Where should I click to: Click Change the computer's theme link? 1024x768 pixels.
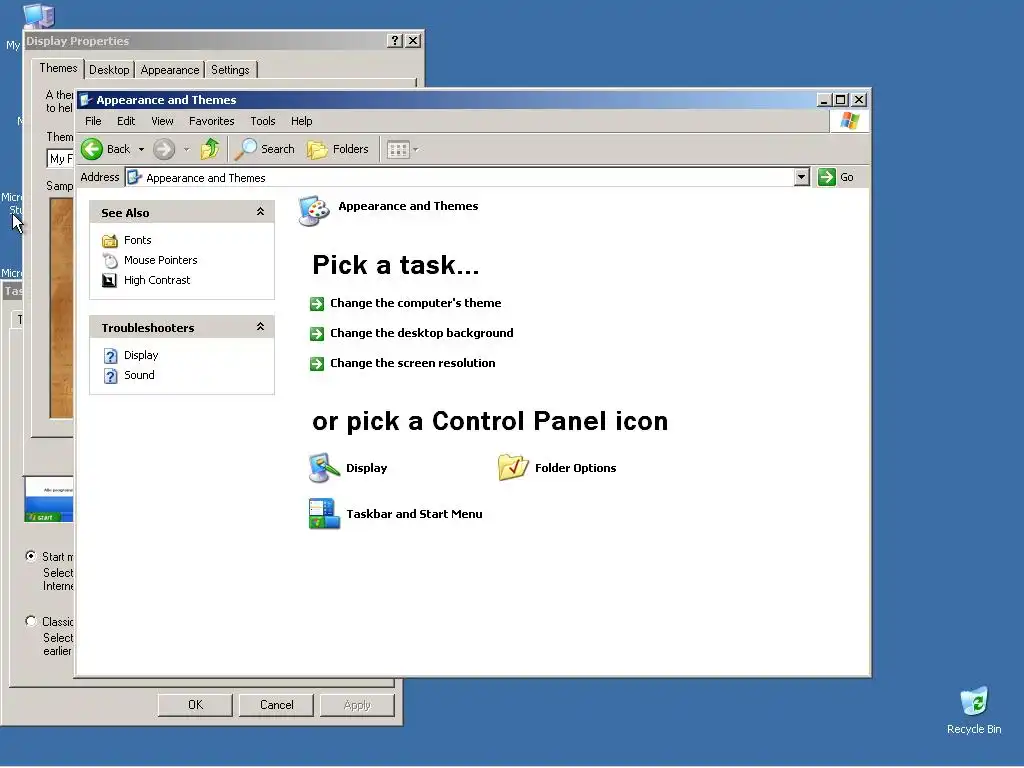point(415,303)
